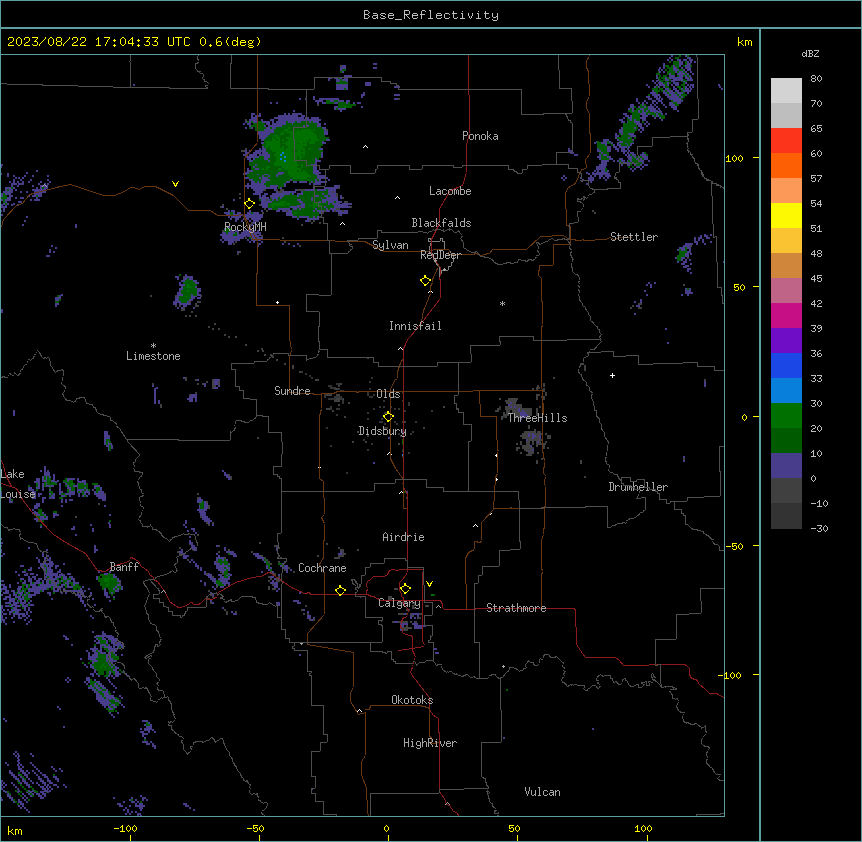Click the yellow V marker on the northwest highway
862x842 pixels.
[175, 184]
